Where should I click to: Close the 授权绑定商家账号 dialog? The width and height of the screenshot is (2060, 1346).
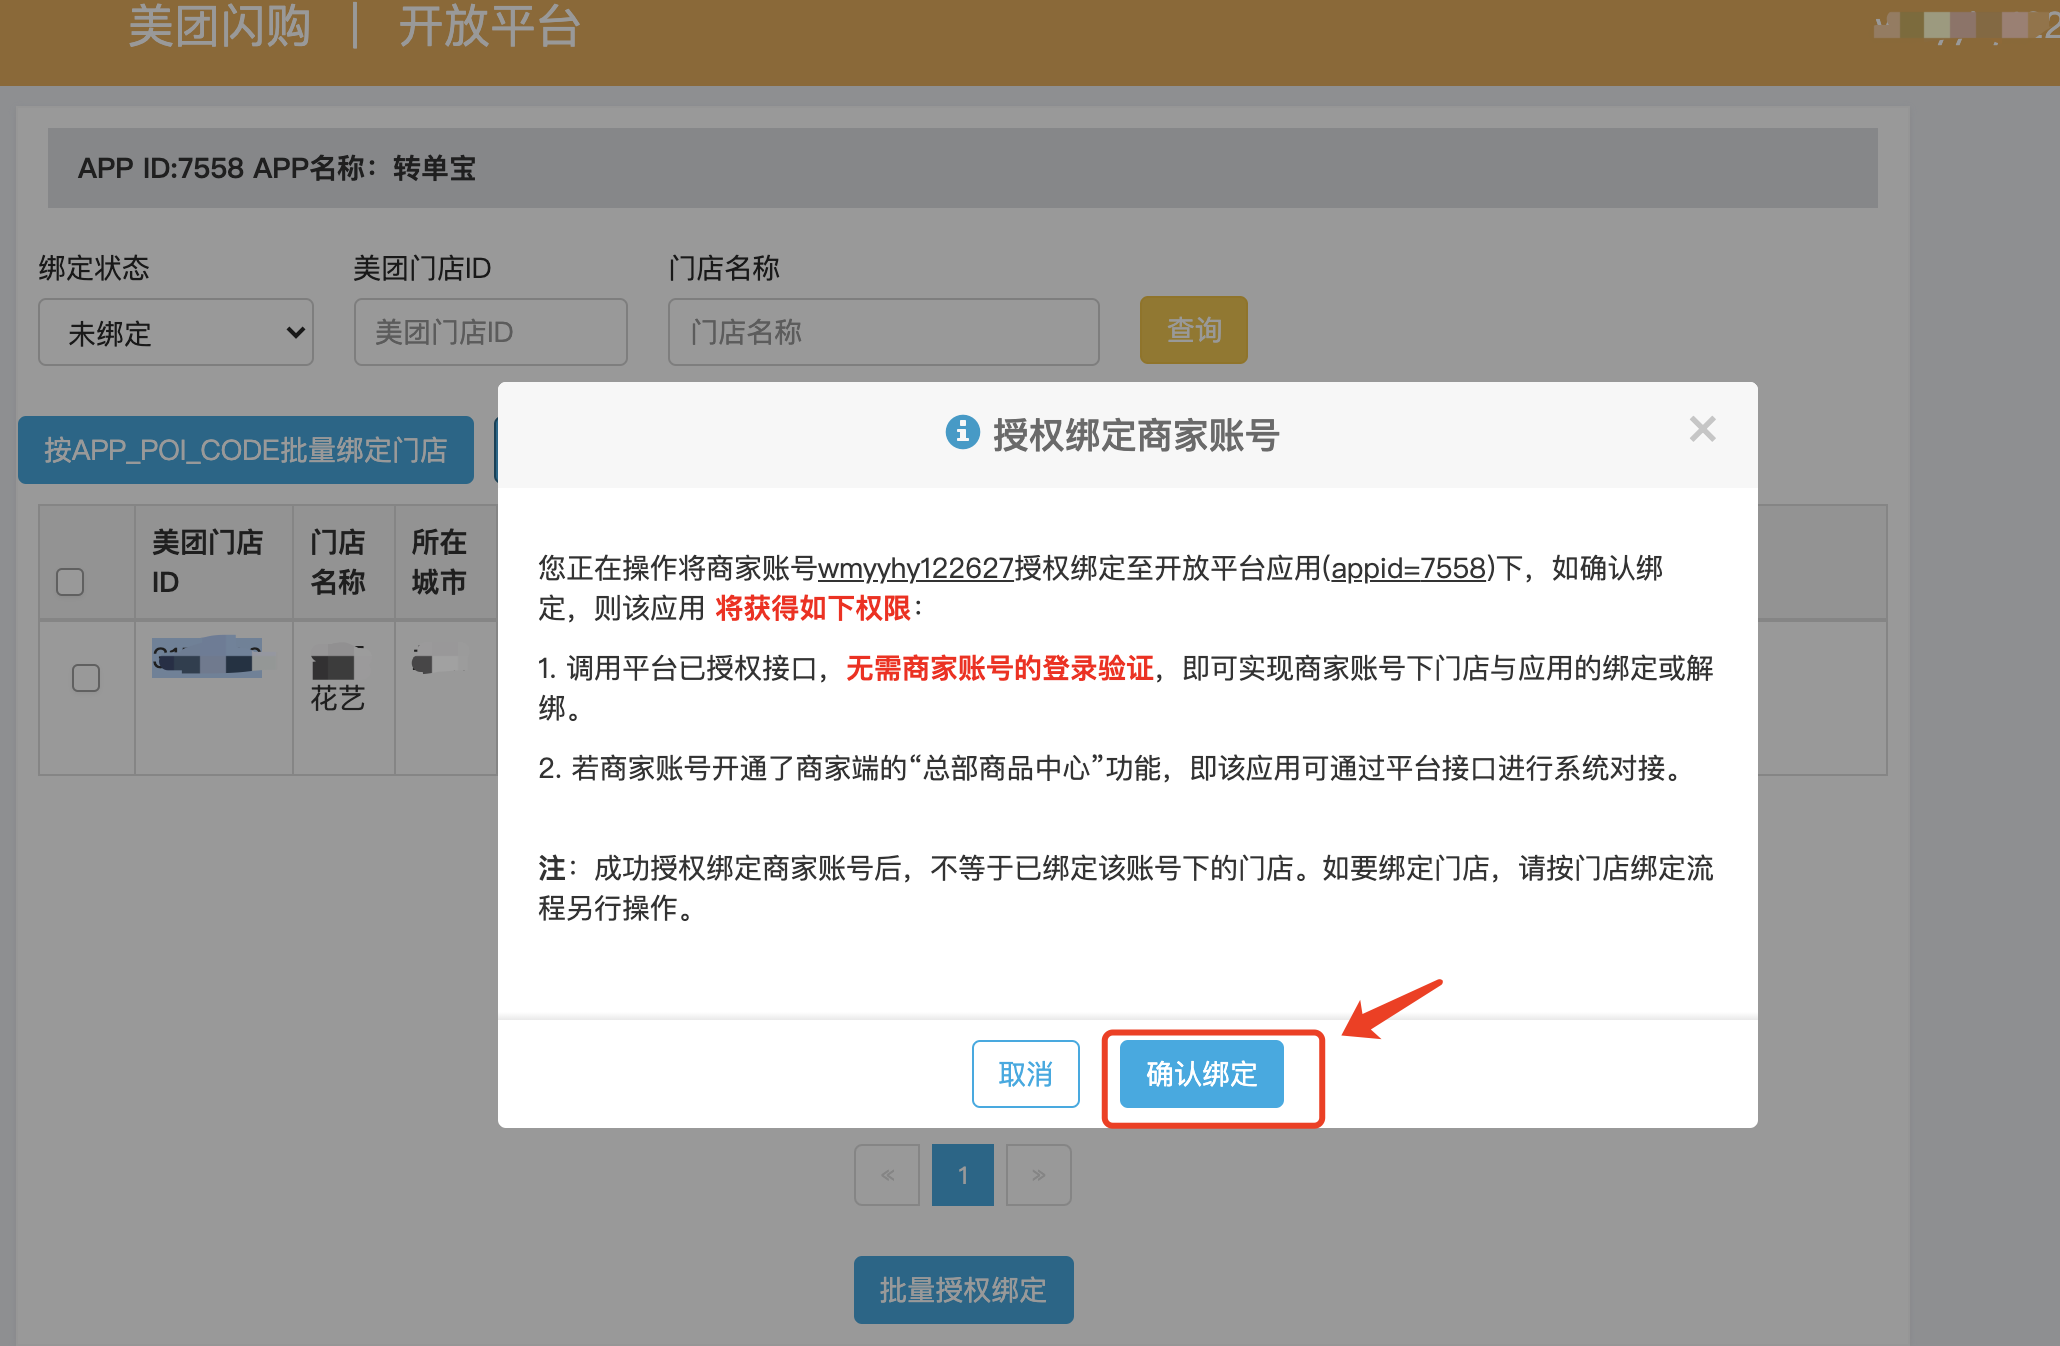[x=1702, y=430]
